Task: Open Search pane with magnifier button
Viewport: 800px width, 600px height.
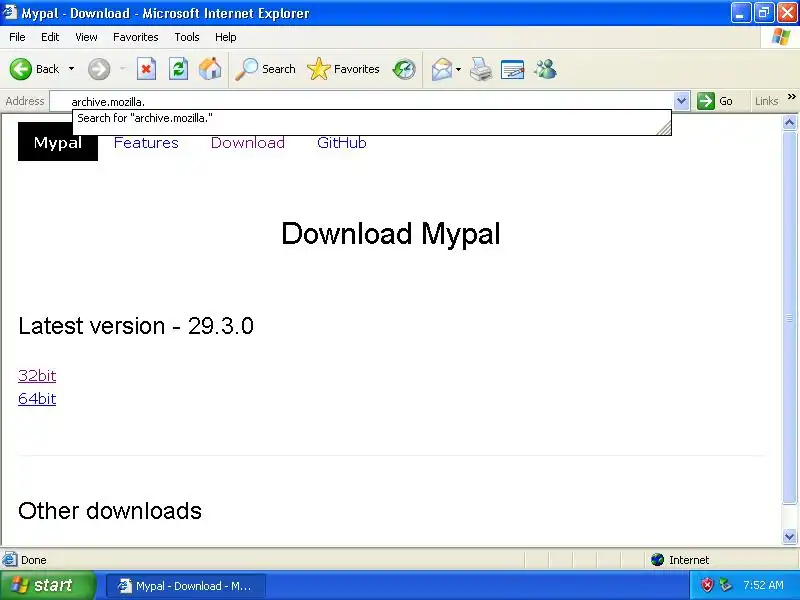Action: (265, 69)
